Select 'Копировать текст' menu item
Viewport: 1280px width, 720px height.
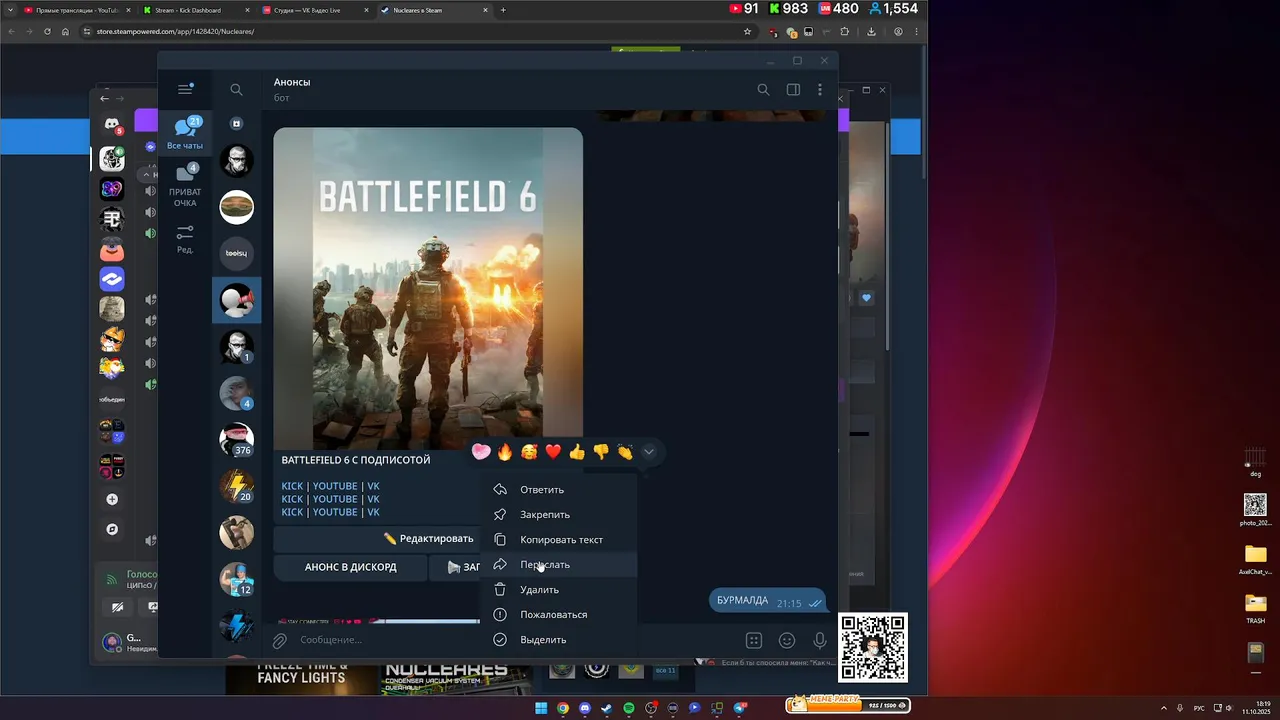click(x=558, y=540)
